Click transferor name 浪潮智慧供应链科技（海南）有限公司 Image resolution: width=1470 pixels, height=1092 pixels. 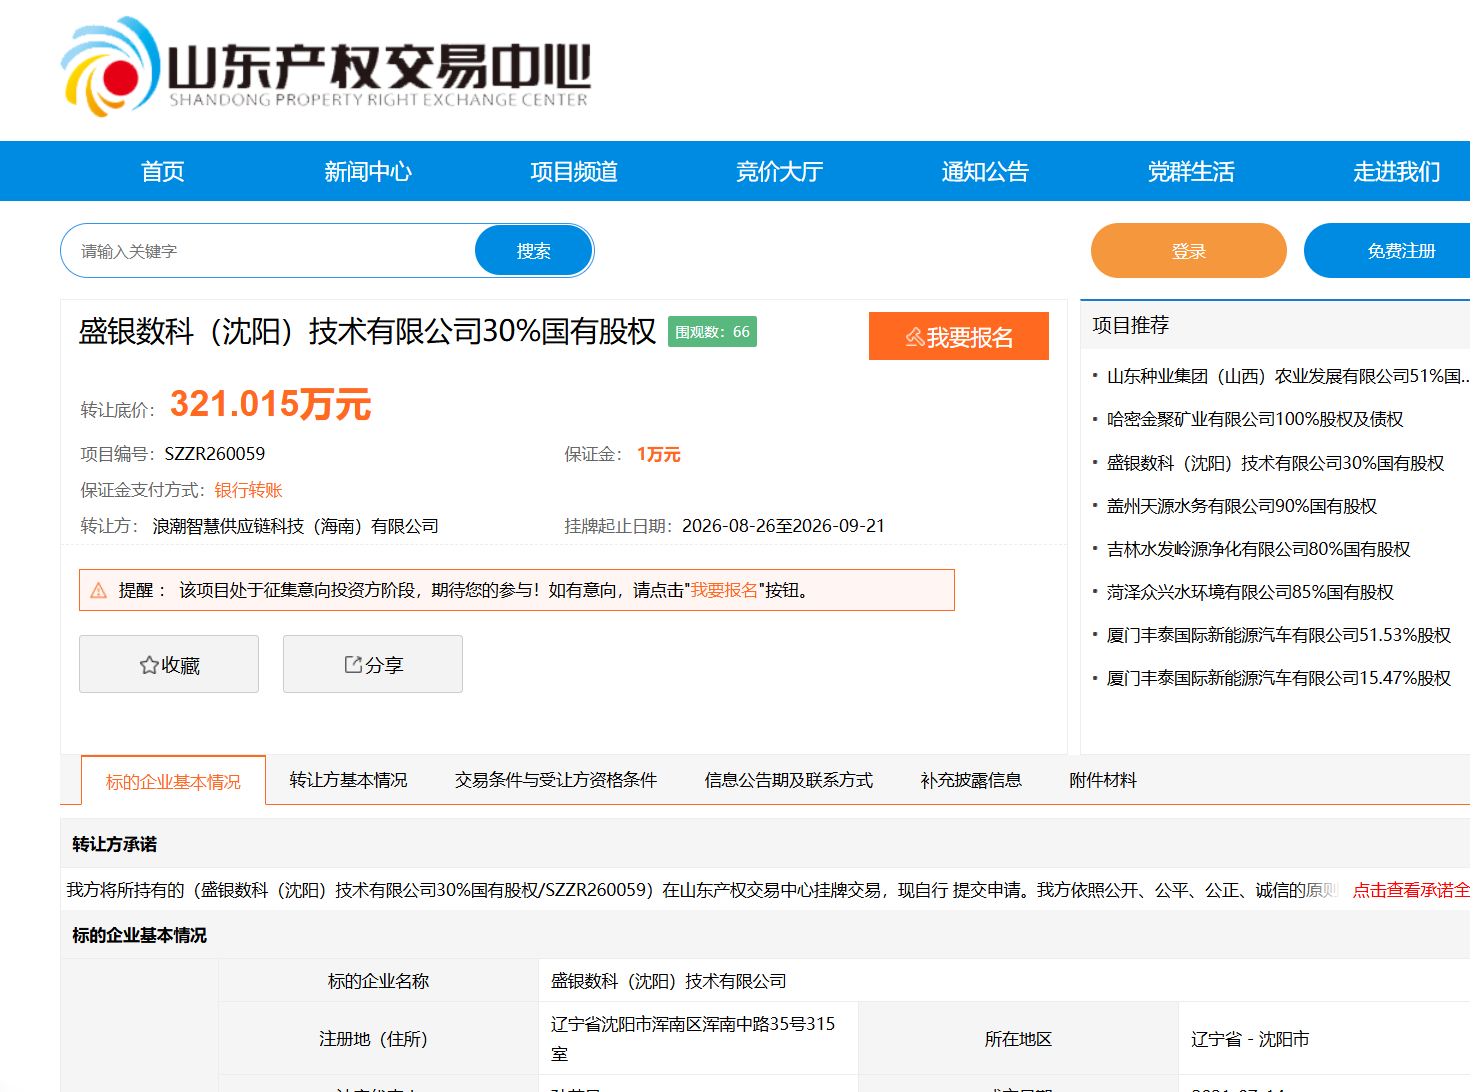pos(295,526)
